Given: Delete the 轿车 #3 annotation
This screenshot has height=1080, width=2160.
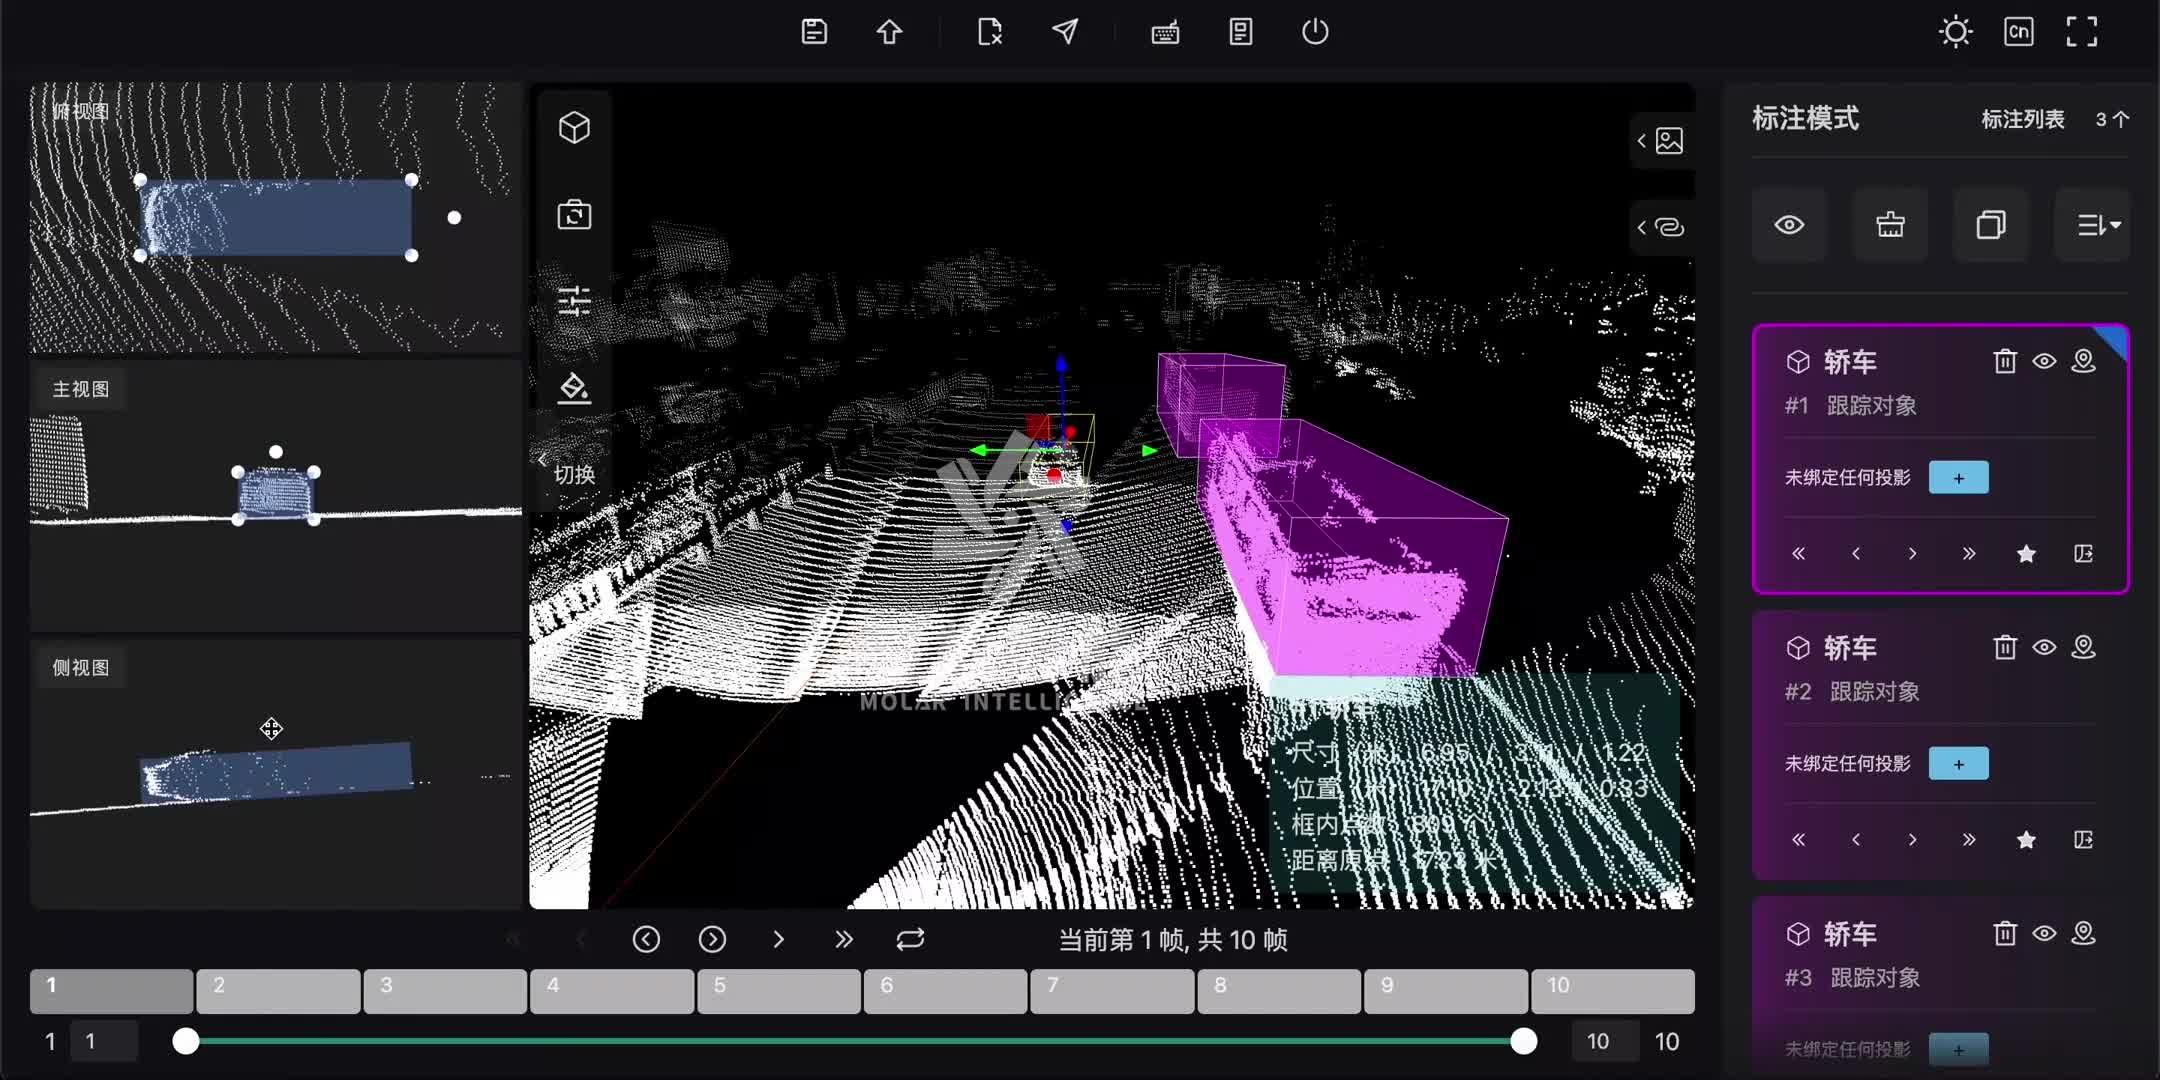Looking at the screenshot, I should 2003,933.
